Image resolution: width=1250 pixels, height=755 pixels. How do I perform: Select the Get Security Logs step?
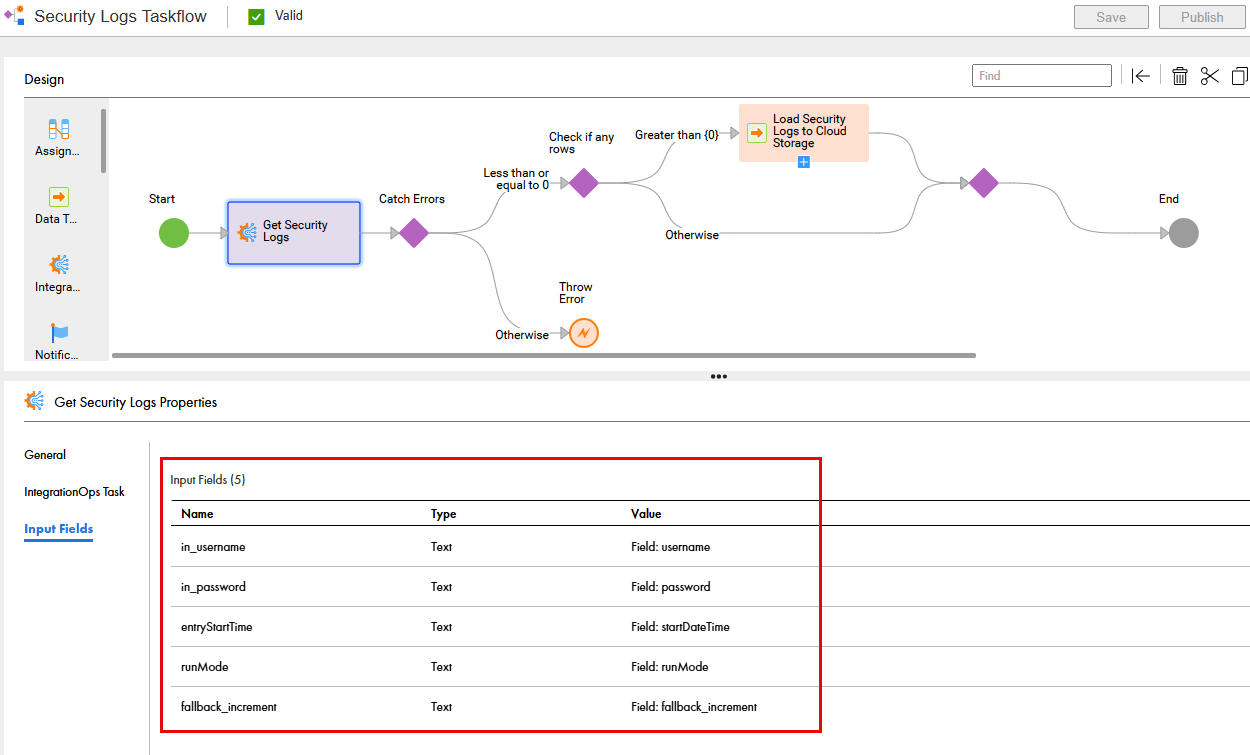[x=294, y=233]
